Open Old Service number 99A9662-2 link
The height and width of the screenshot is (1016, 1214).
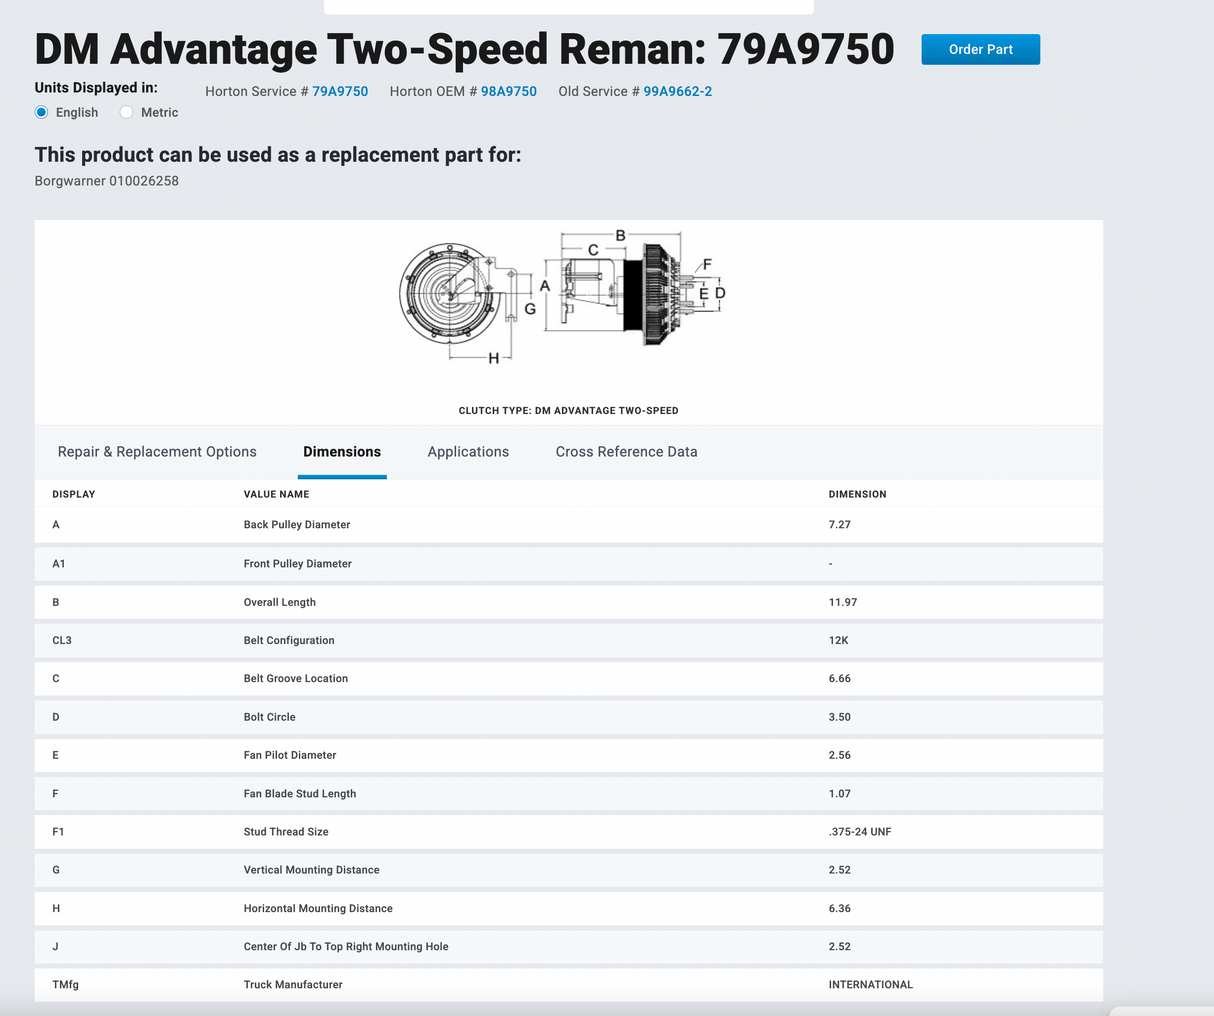[677, 91]
